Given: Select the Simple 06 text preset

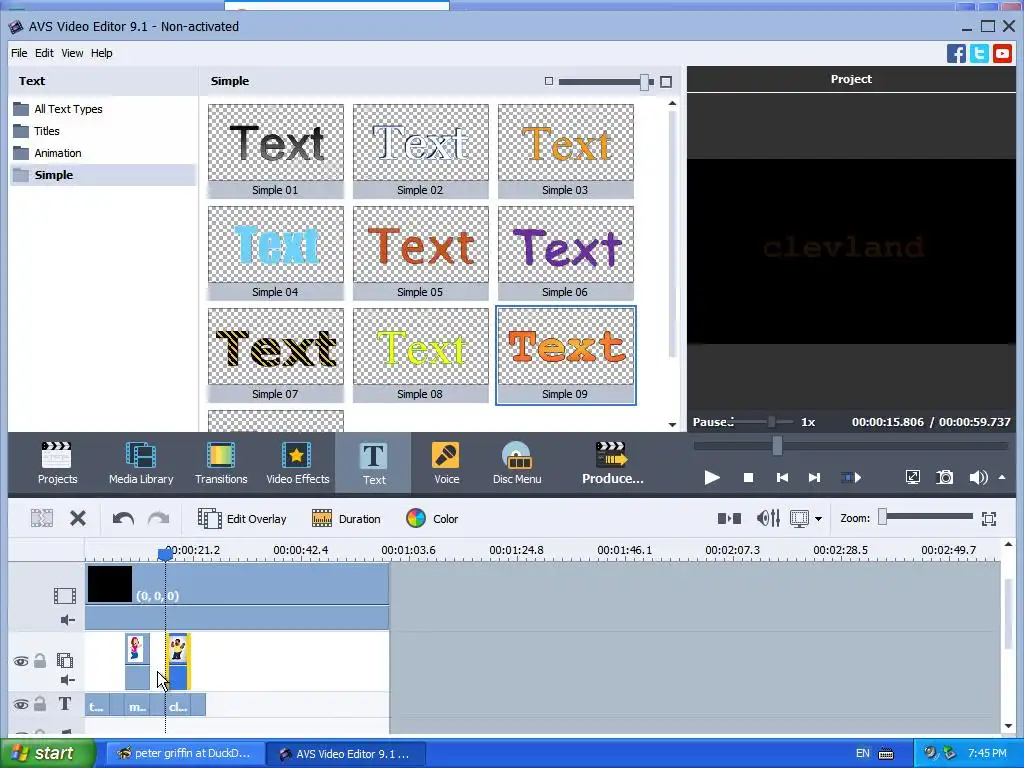Looking at the screenshot, I should click(x=566, y=253).
